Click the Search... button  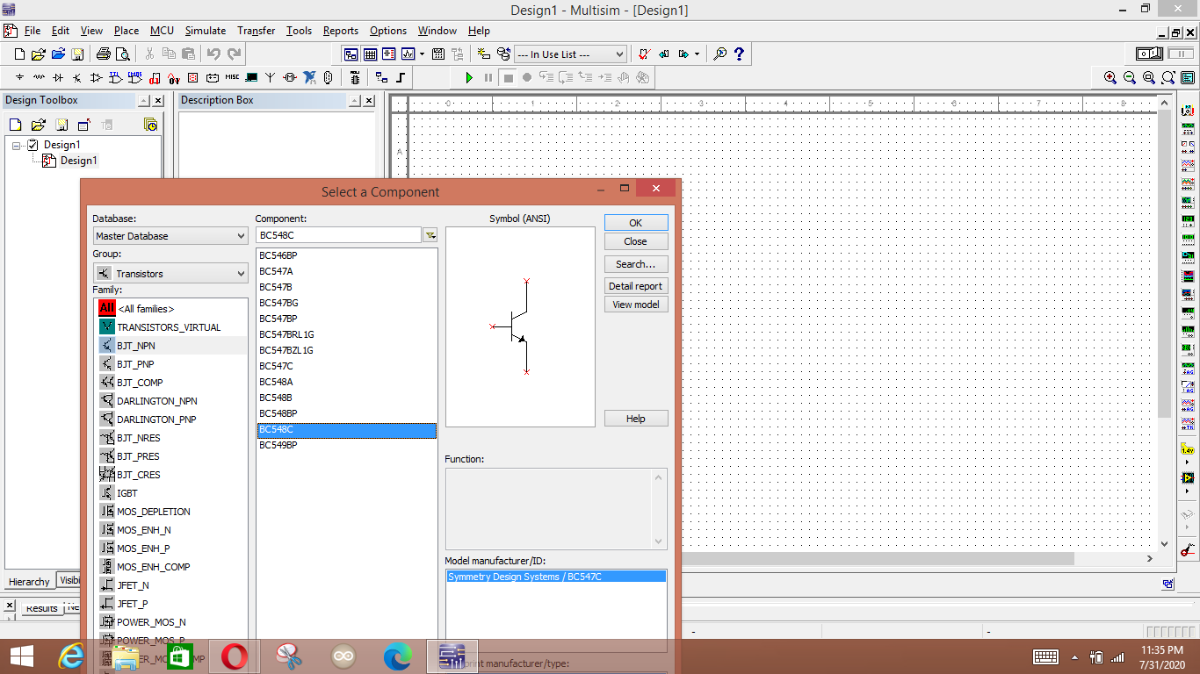click(635, 264)
